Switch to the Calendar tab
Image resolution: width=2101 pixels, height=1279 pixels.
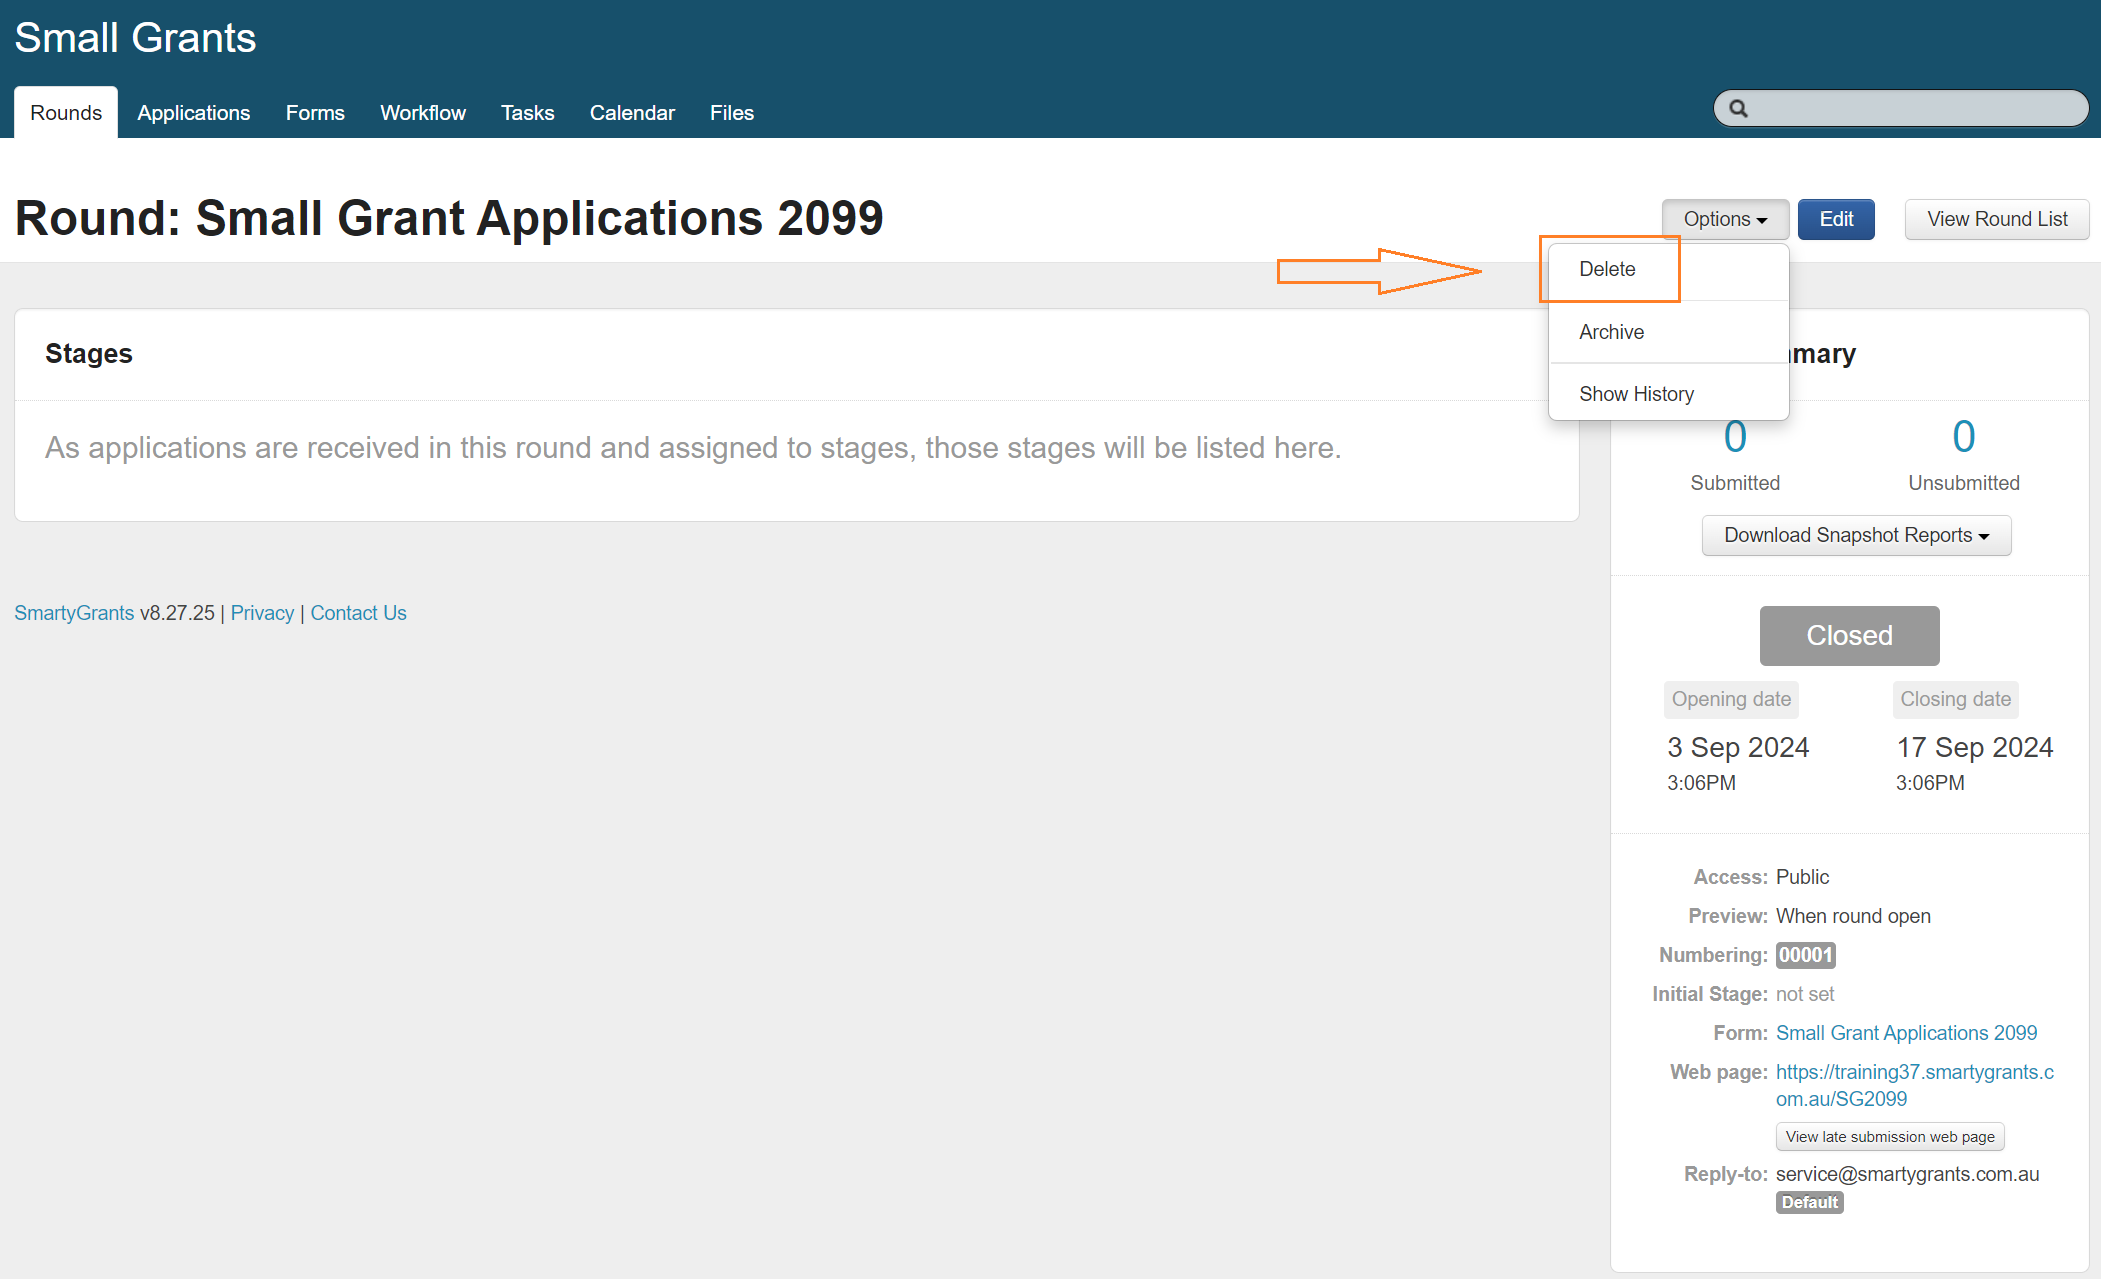tap(632, 113)
